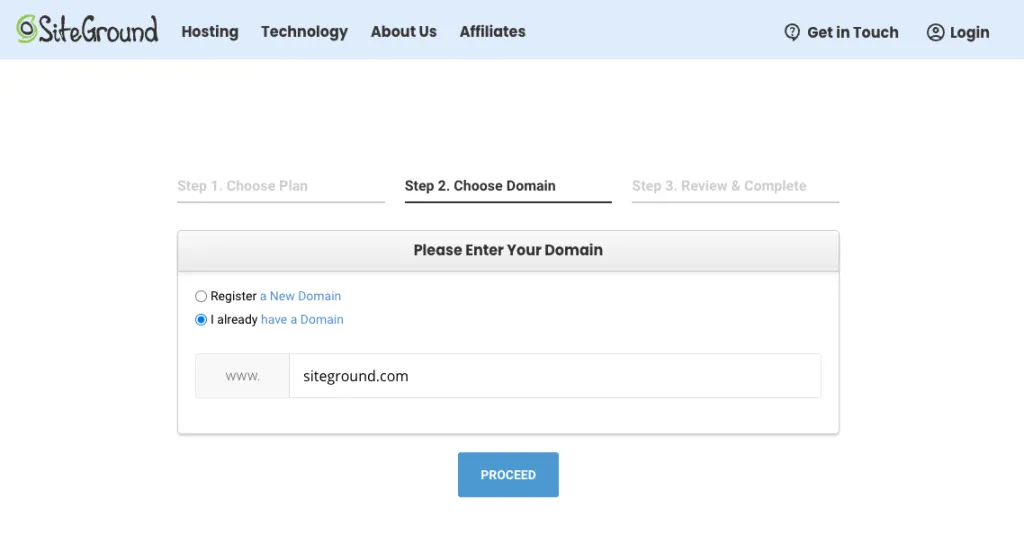Select the Step 2. Choose Domain tab
Screen dimensions: 1024x535
(480, 186)
